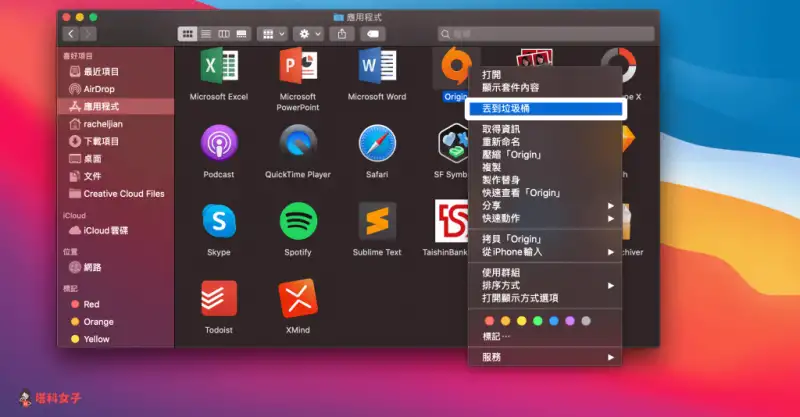800x417 pixels.
Task: Expand the 排序方式 submenu
Action: coord(545,285)
